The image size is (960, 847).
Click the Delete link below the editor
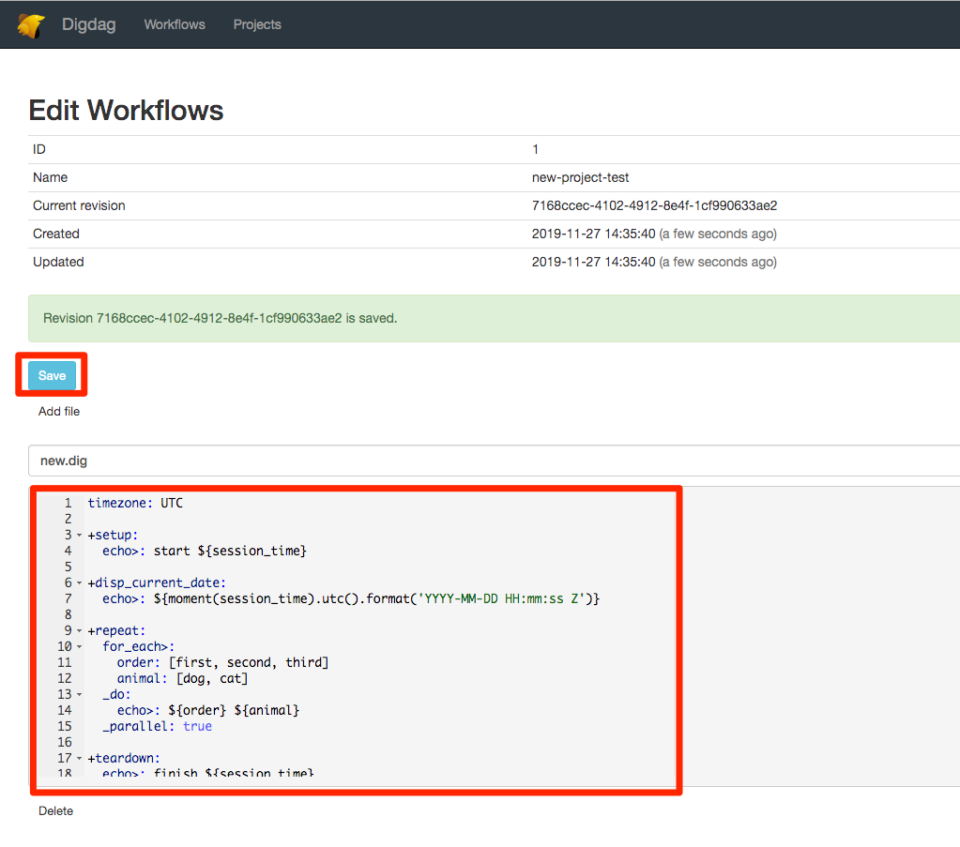(x=56, y=811)
